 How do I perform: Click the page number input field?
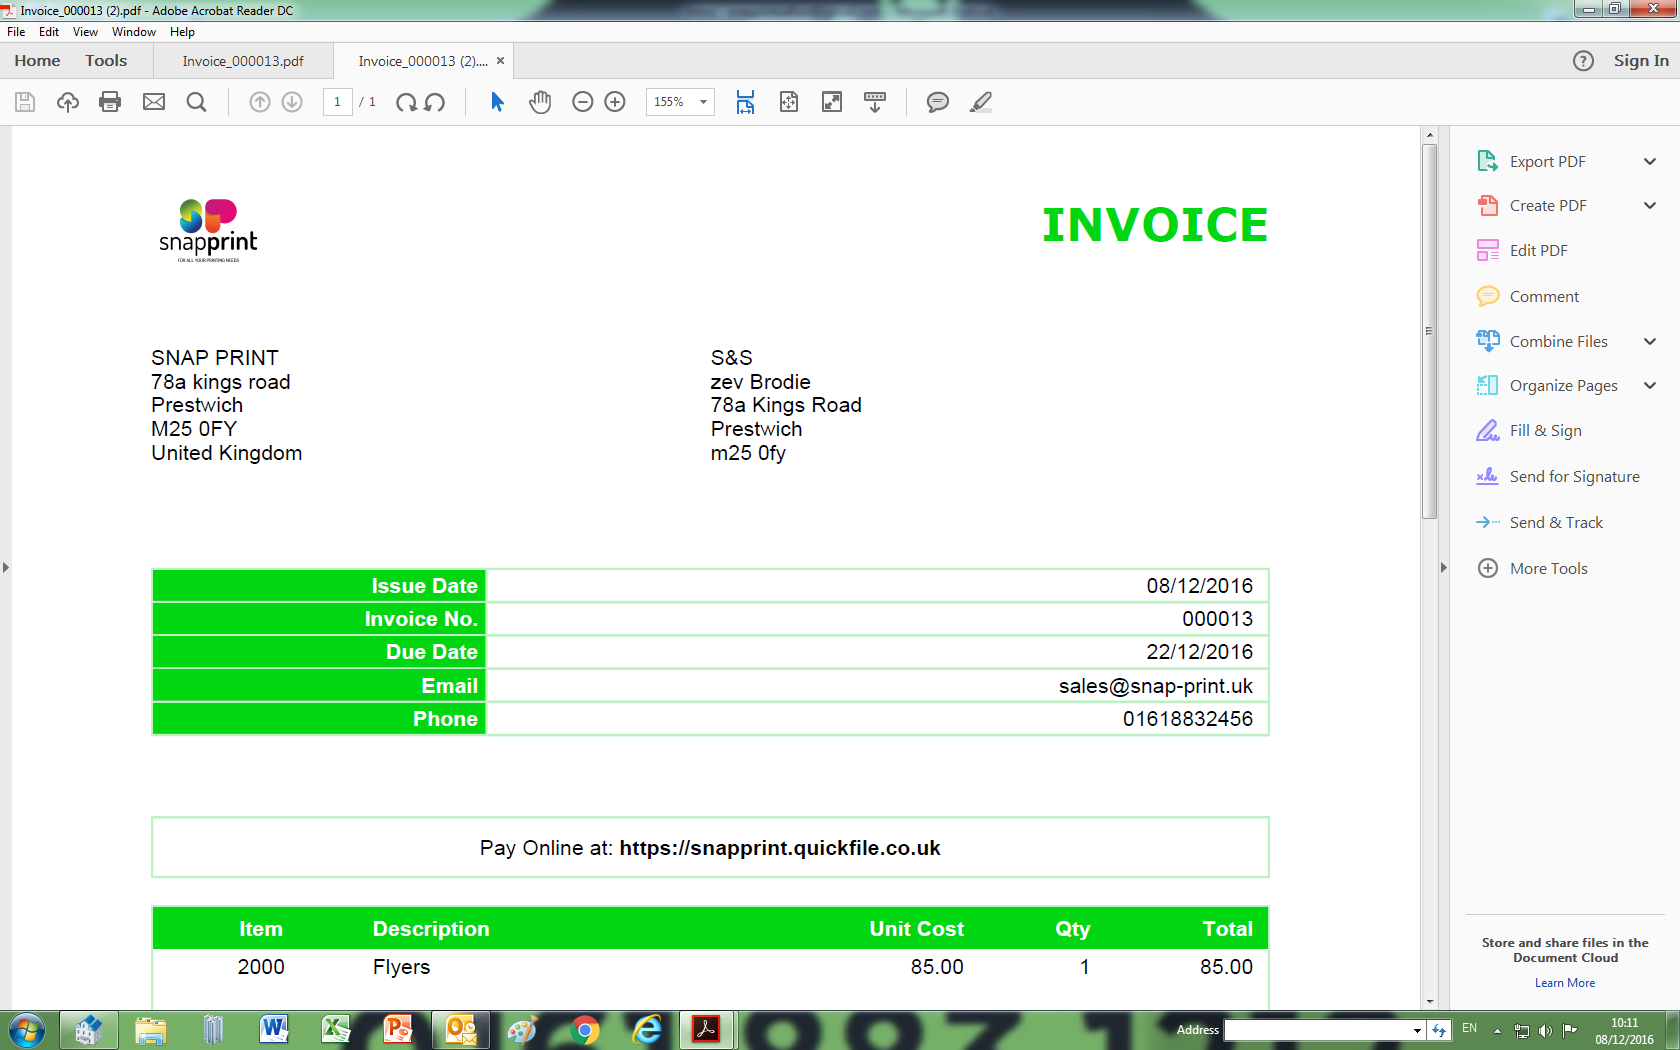(337, 102)
